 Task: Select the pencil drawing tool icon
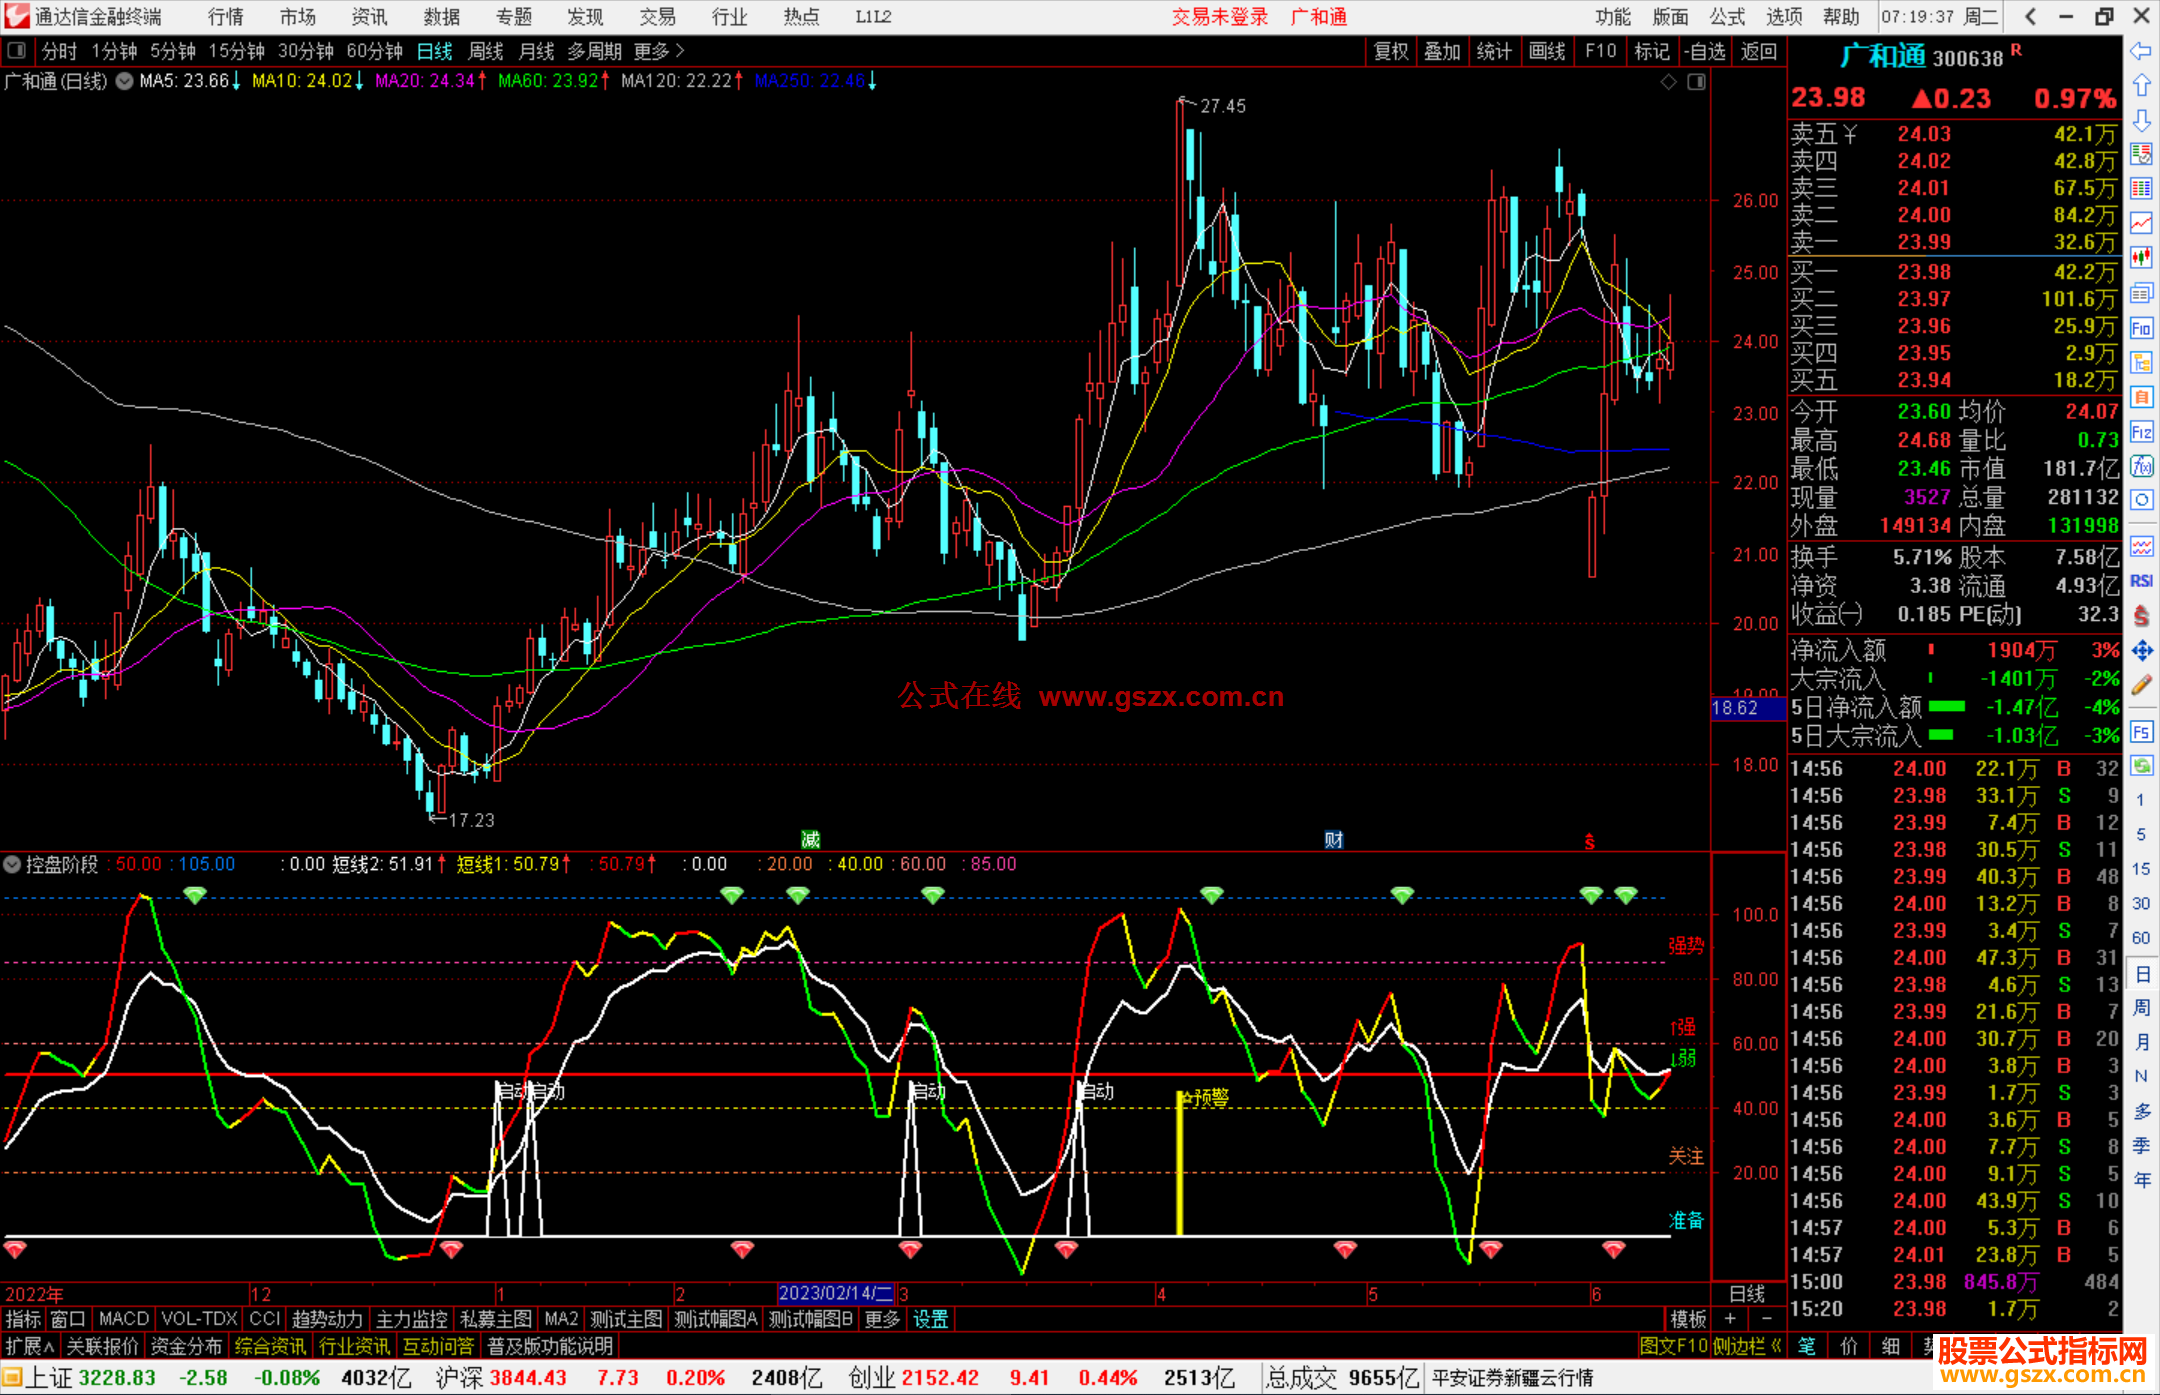coord(2141,686)
